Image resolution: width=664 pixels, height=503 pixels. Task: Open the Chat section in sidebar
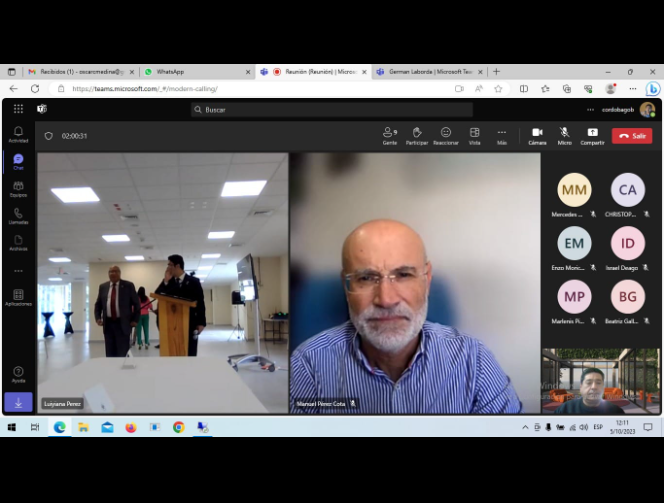point(18,161)
